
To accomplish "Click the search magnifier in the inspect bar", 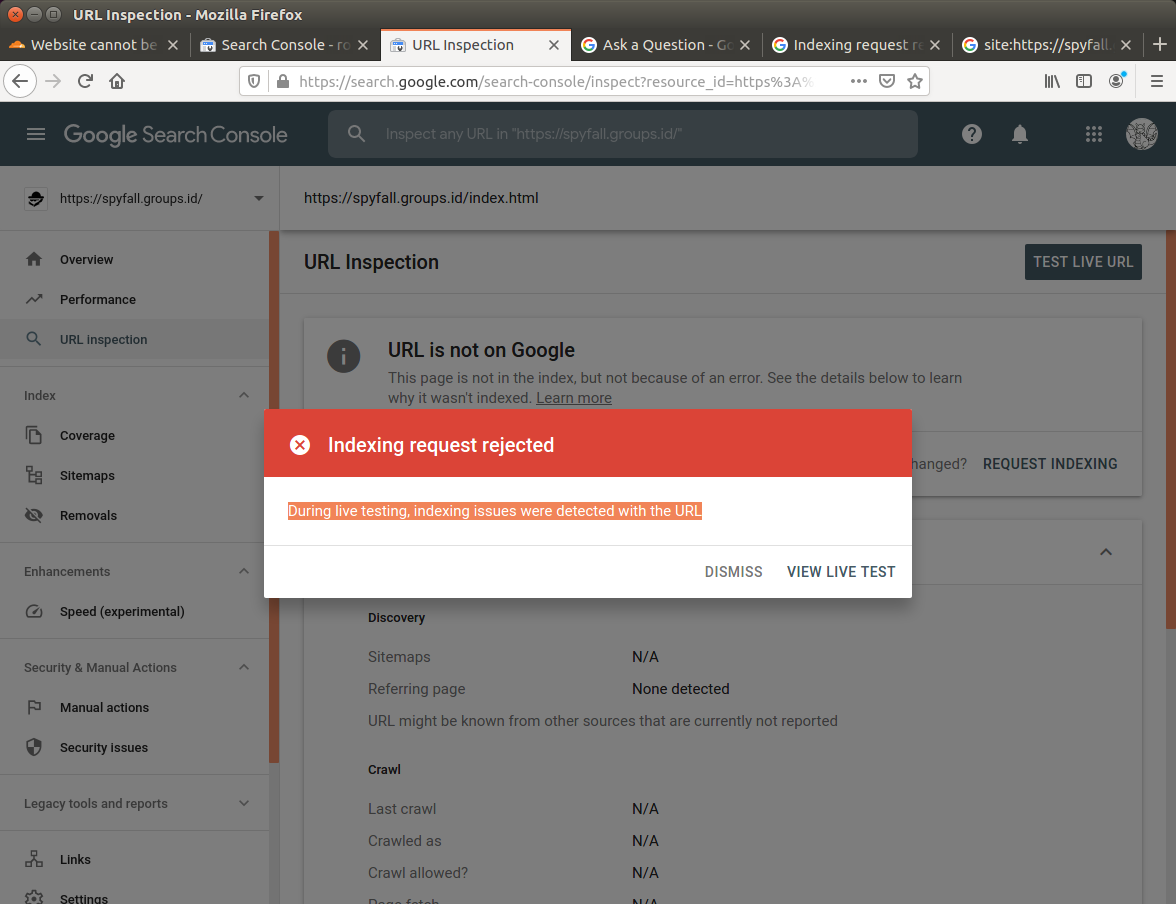I will [356, 134].
